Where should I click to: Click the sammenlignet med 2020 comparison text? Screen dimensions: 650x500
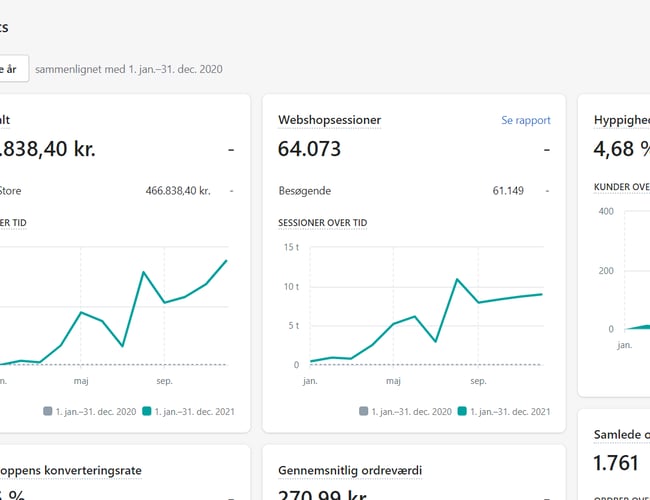pos(129,69)
